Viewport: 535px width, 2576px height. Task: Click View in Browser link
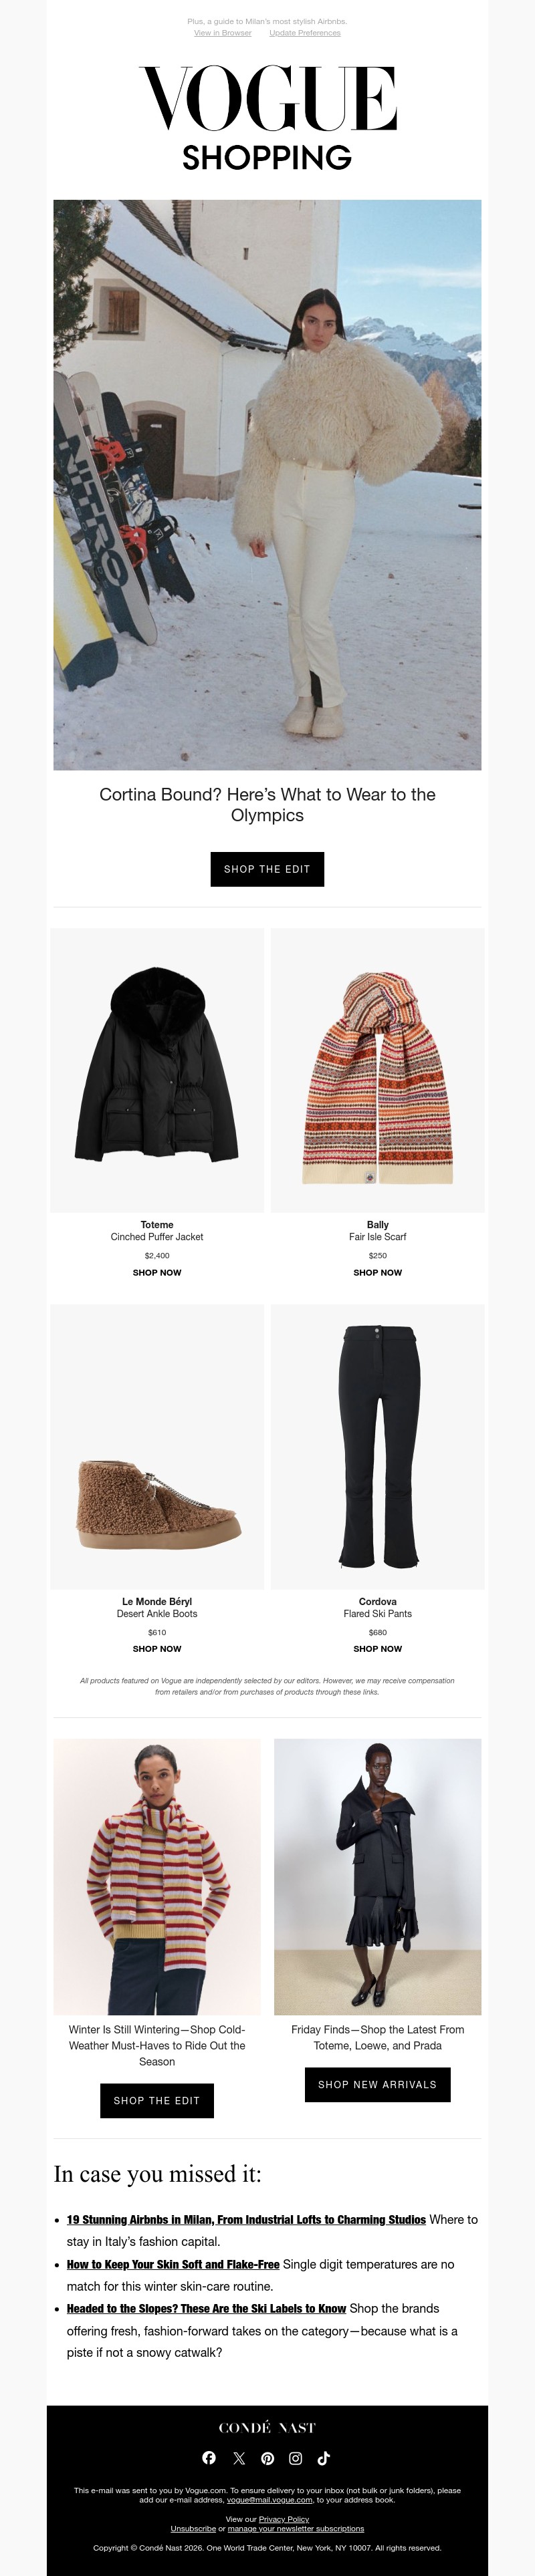coord(223,33)
